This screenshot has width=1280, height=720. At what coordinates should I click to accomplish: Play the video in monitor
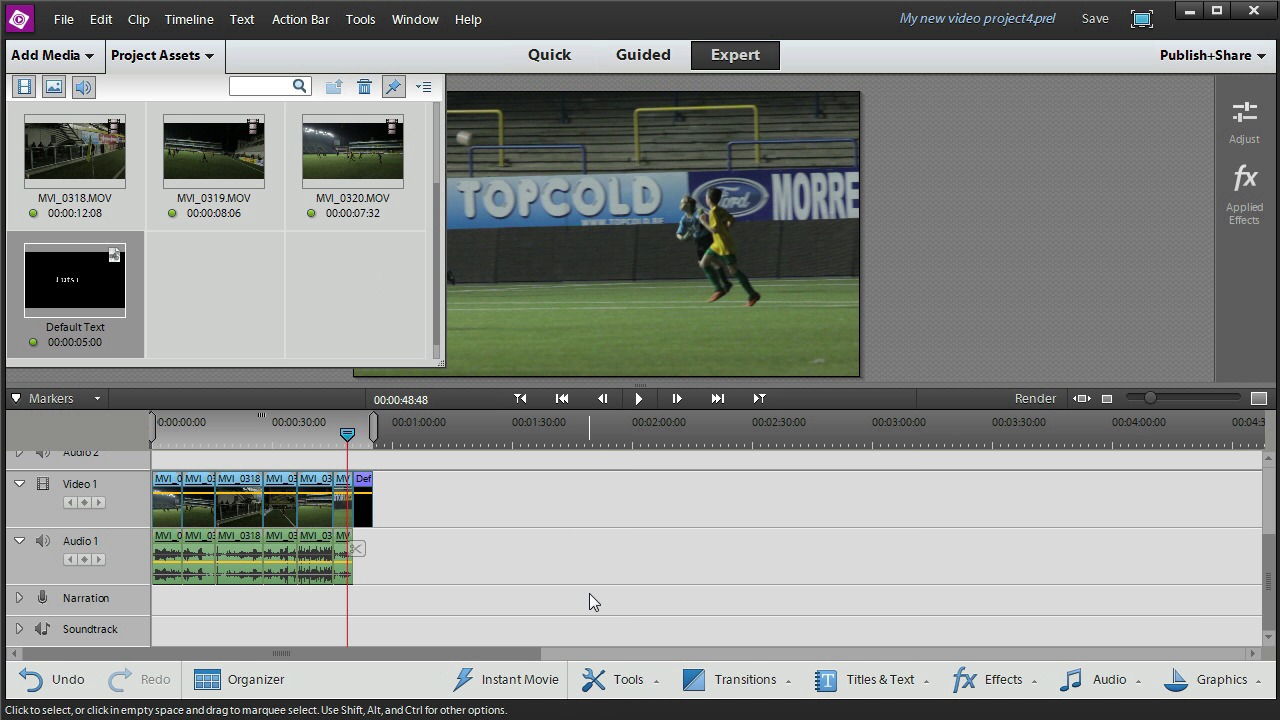(639, 398)
